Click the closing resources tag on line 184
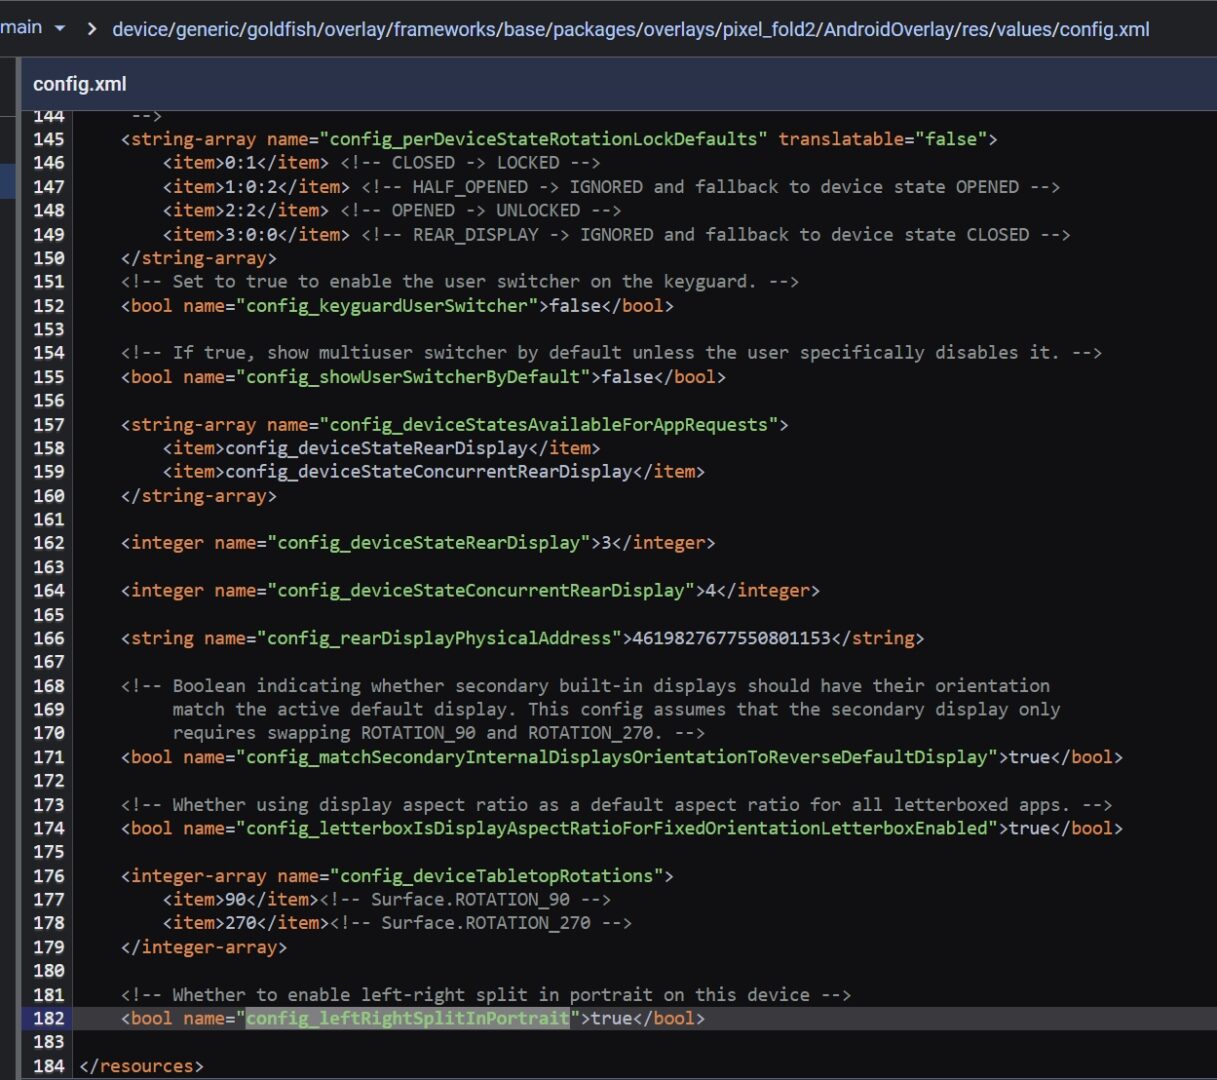The height and width of the screenshot is (1080, 1217). [x=141, y=1066]
